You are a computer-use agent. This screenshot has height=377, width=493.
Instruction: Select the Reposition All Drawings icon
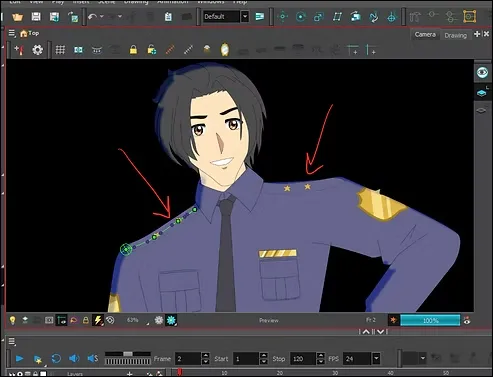[392, 17]
